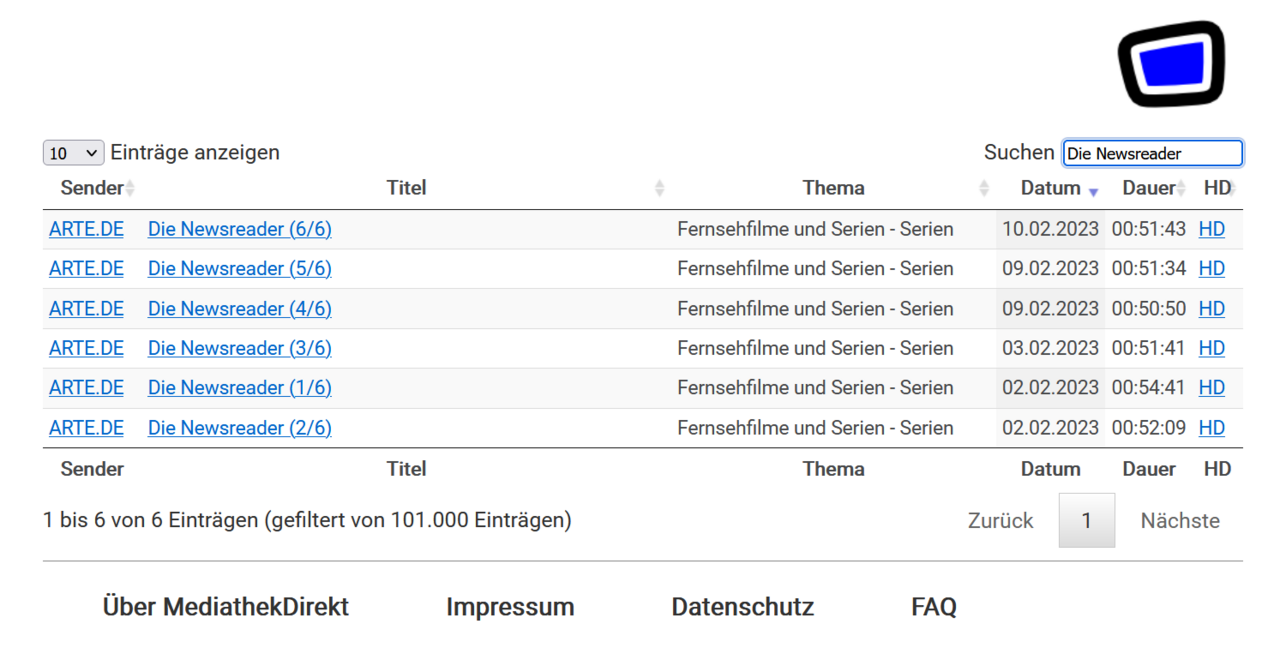Go to the FAQ section

pos(932,606)
